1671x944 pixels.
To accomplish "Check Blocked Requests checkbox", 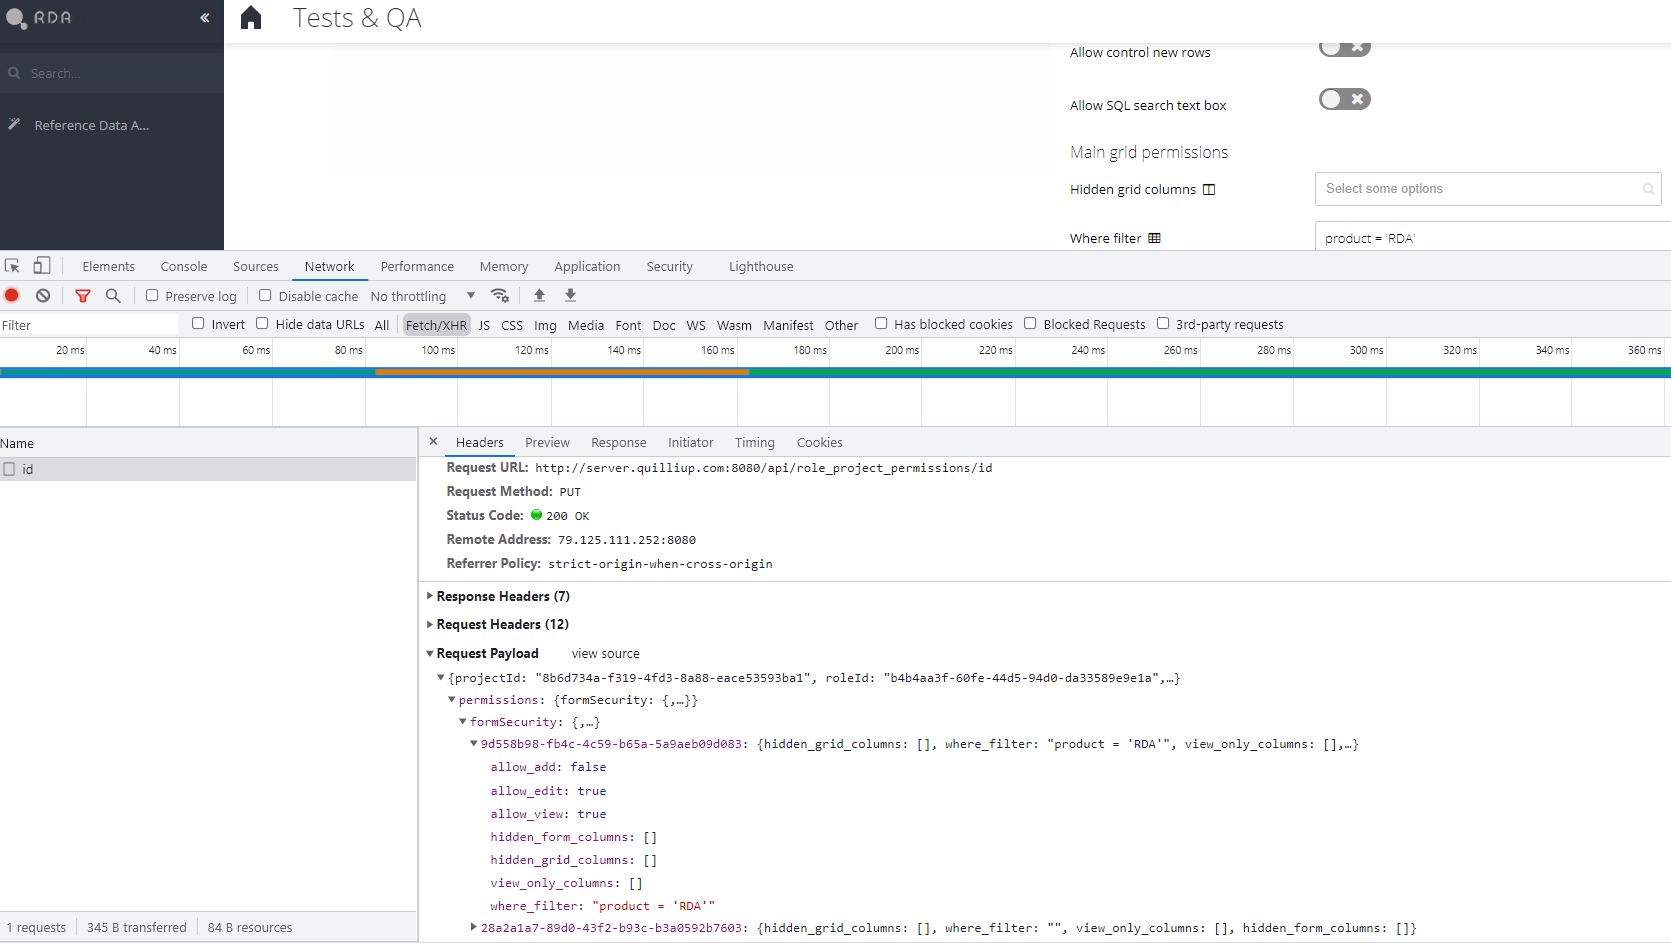I will (1030, 323).
